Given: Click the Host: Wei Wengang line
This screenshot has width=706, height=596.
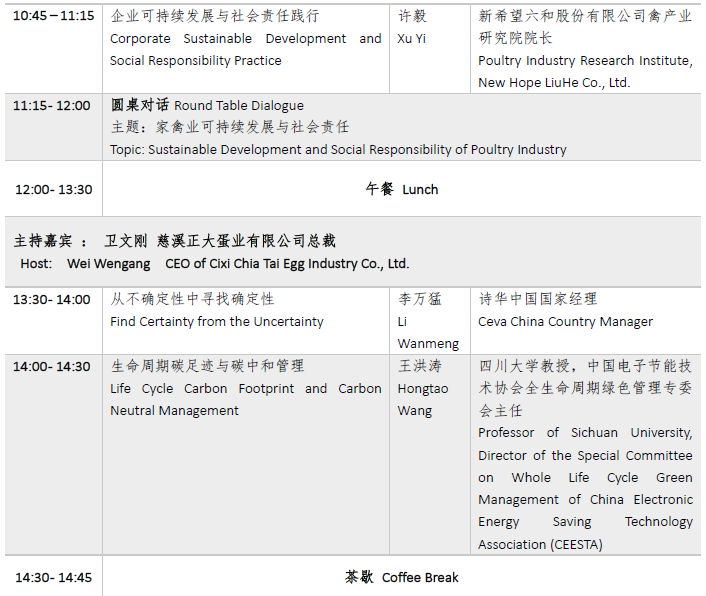Looking at the screenshot, I should (214, 264).
